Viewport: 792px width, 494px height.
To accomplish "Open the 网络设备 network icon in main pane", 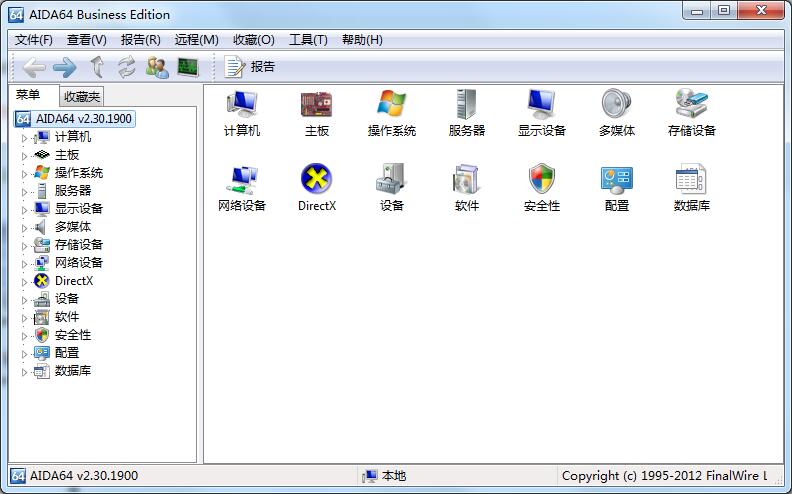I will coord(242,179).
